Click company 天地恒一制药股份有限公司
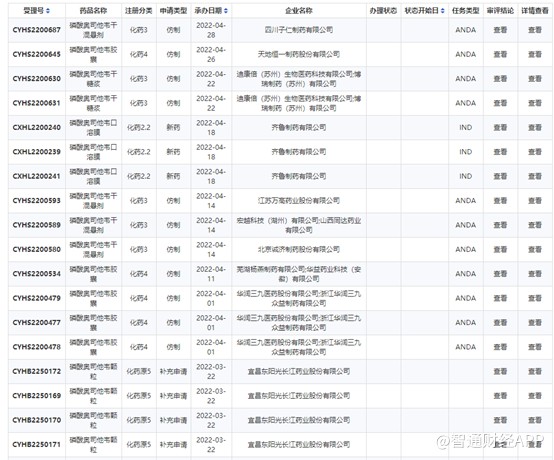The image size is (554, 460). (x=299, y=54)
